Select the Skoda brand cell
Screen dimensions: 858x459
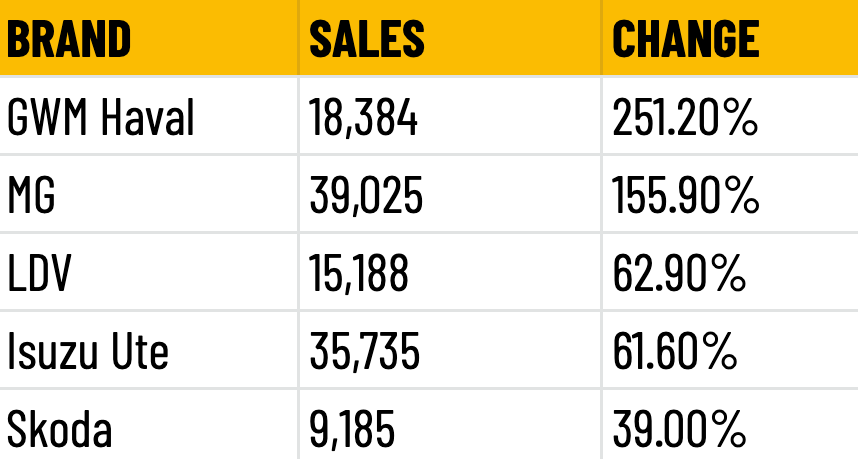(149, 425)
